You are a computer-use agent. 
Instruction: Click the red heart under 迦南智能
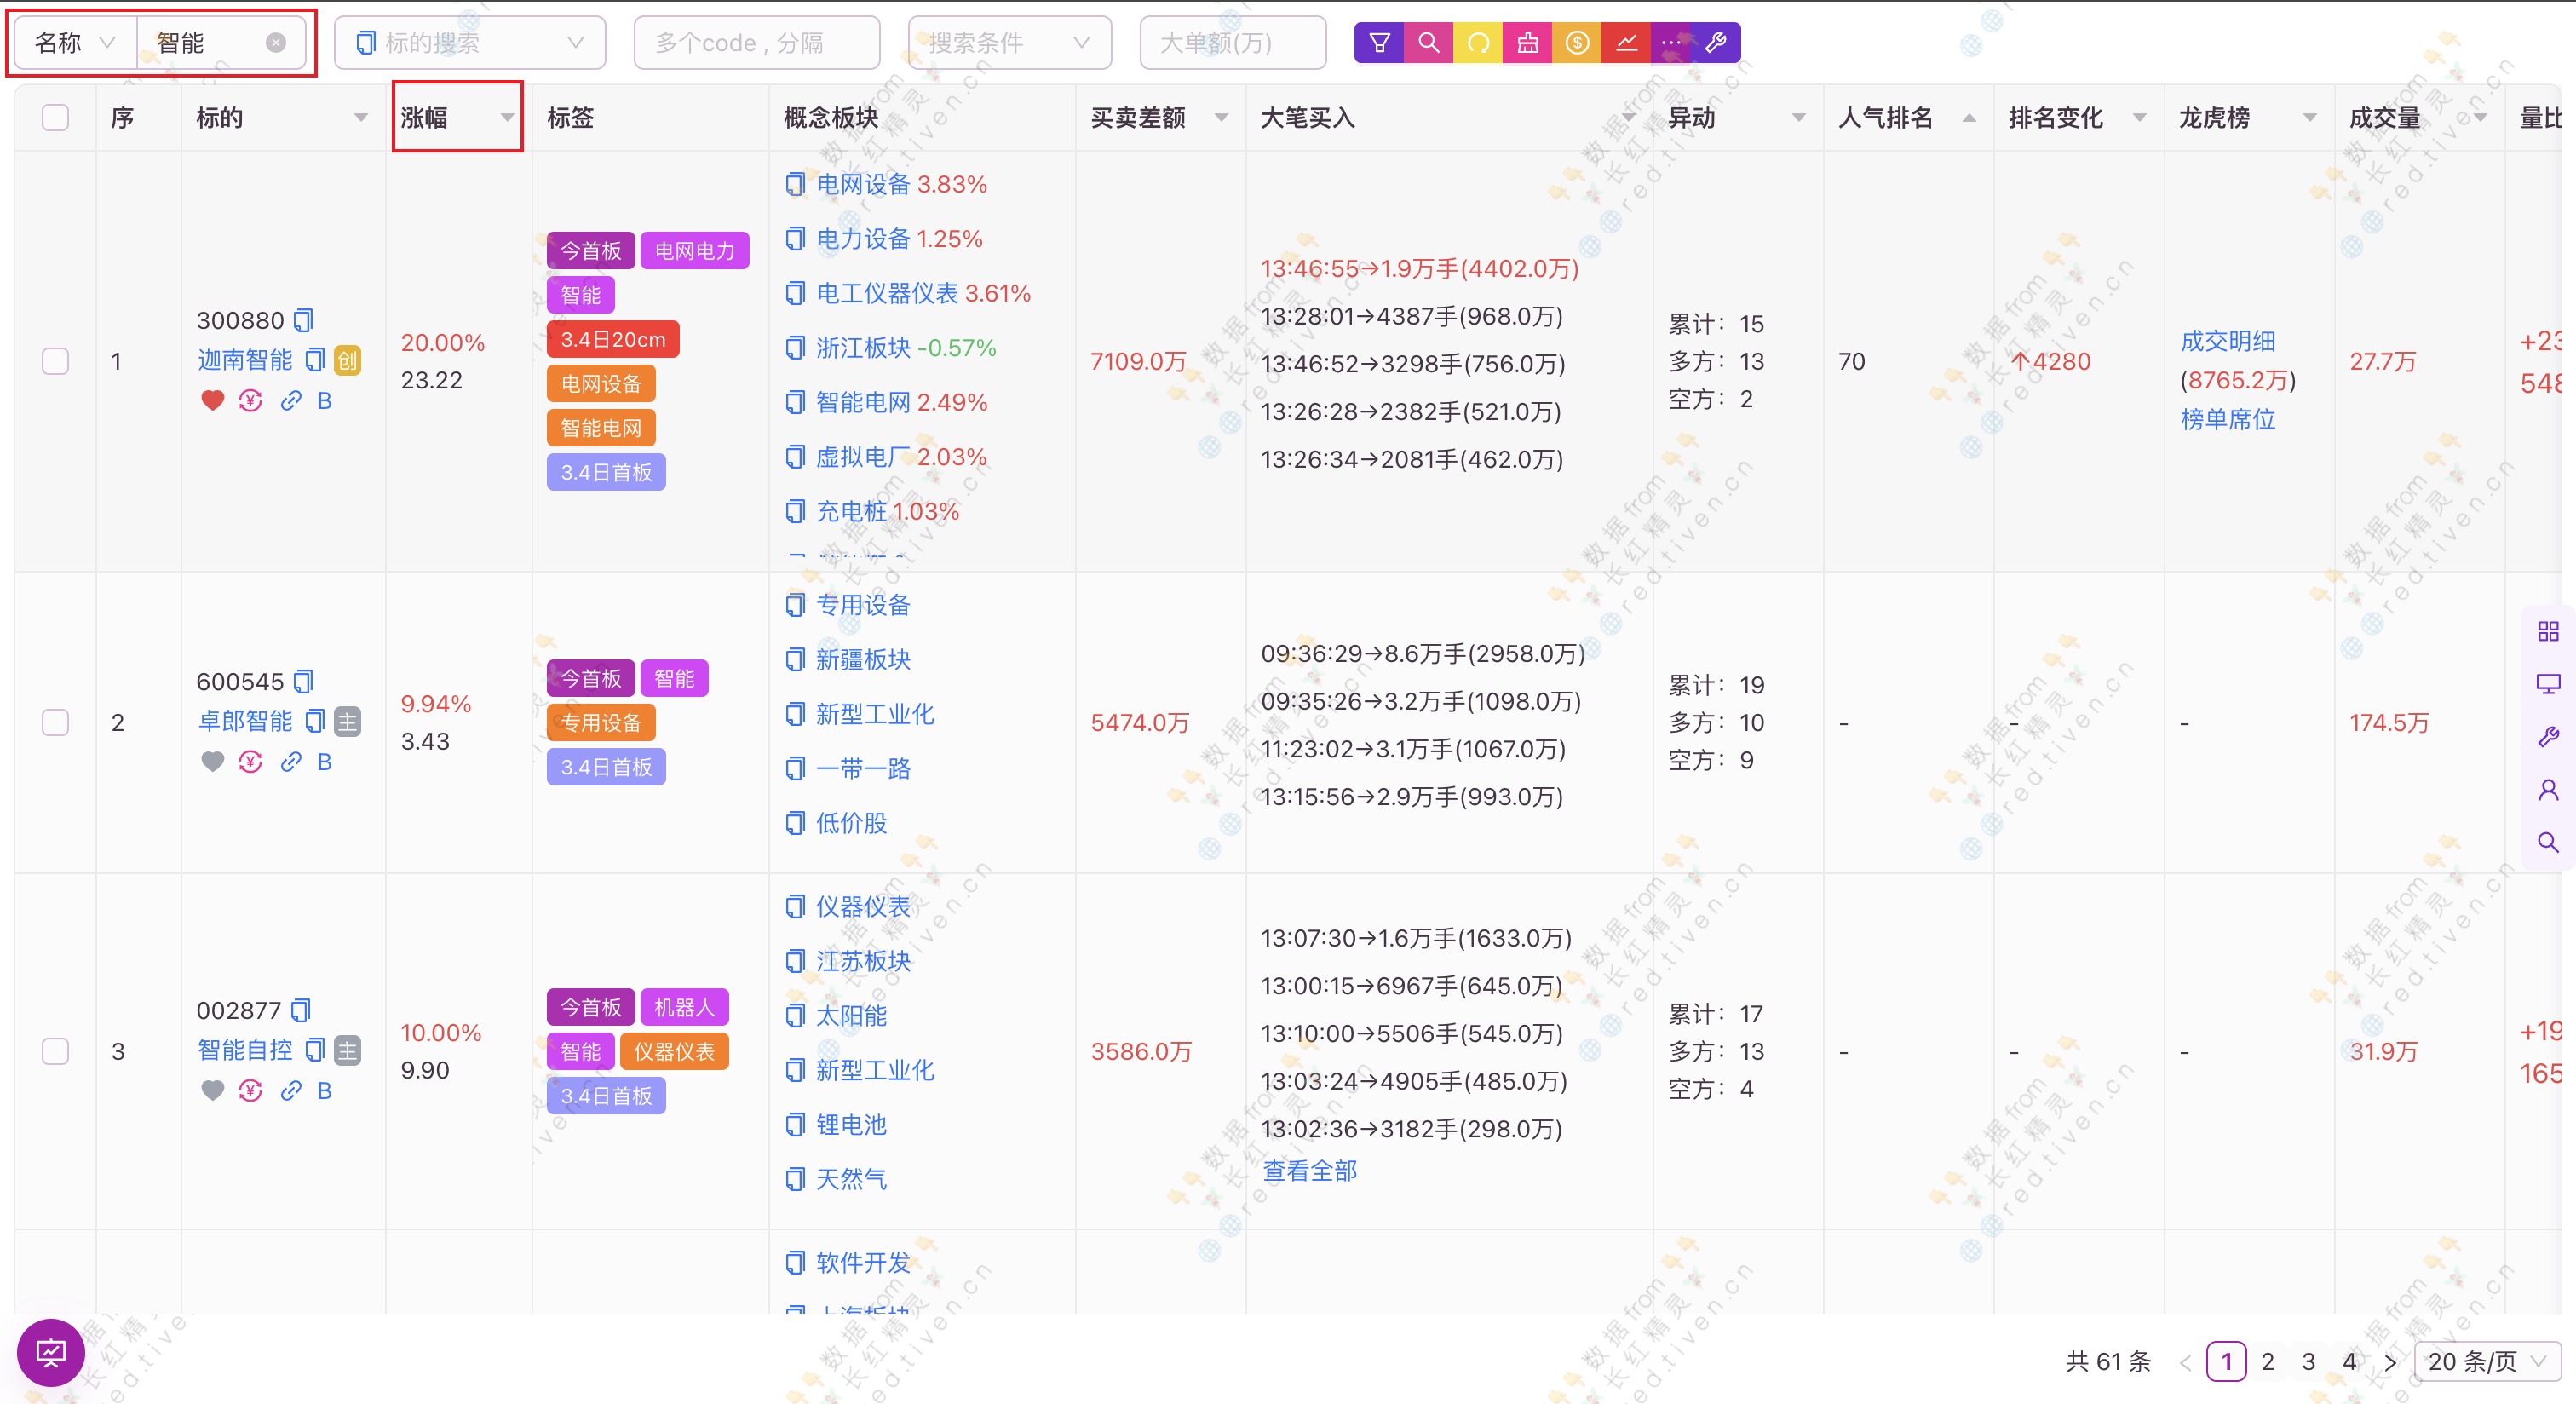coord(212,401)
